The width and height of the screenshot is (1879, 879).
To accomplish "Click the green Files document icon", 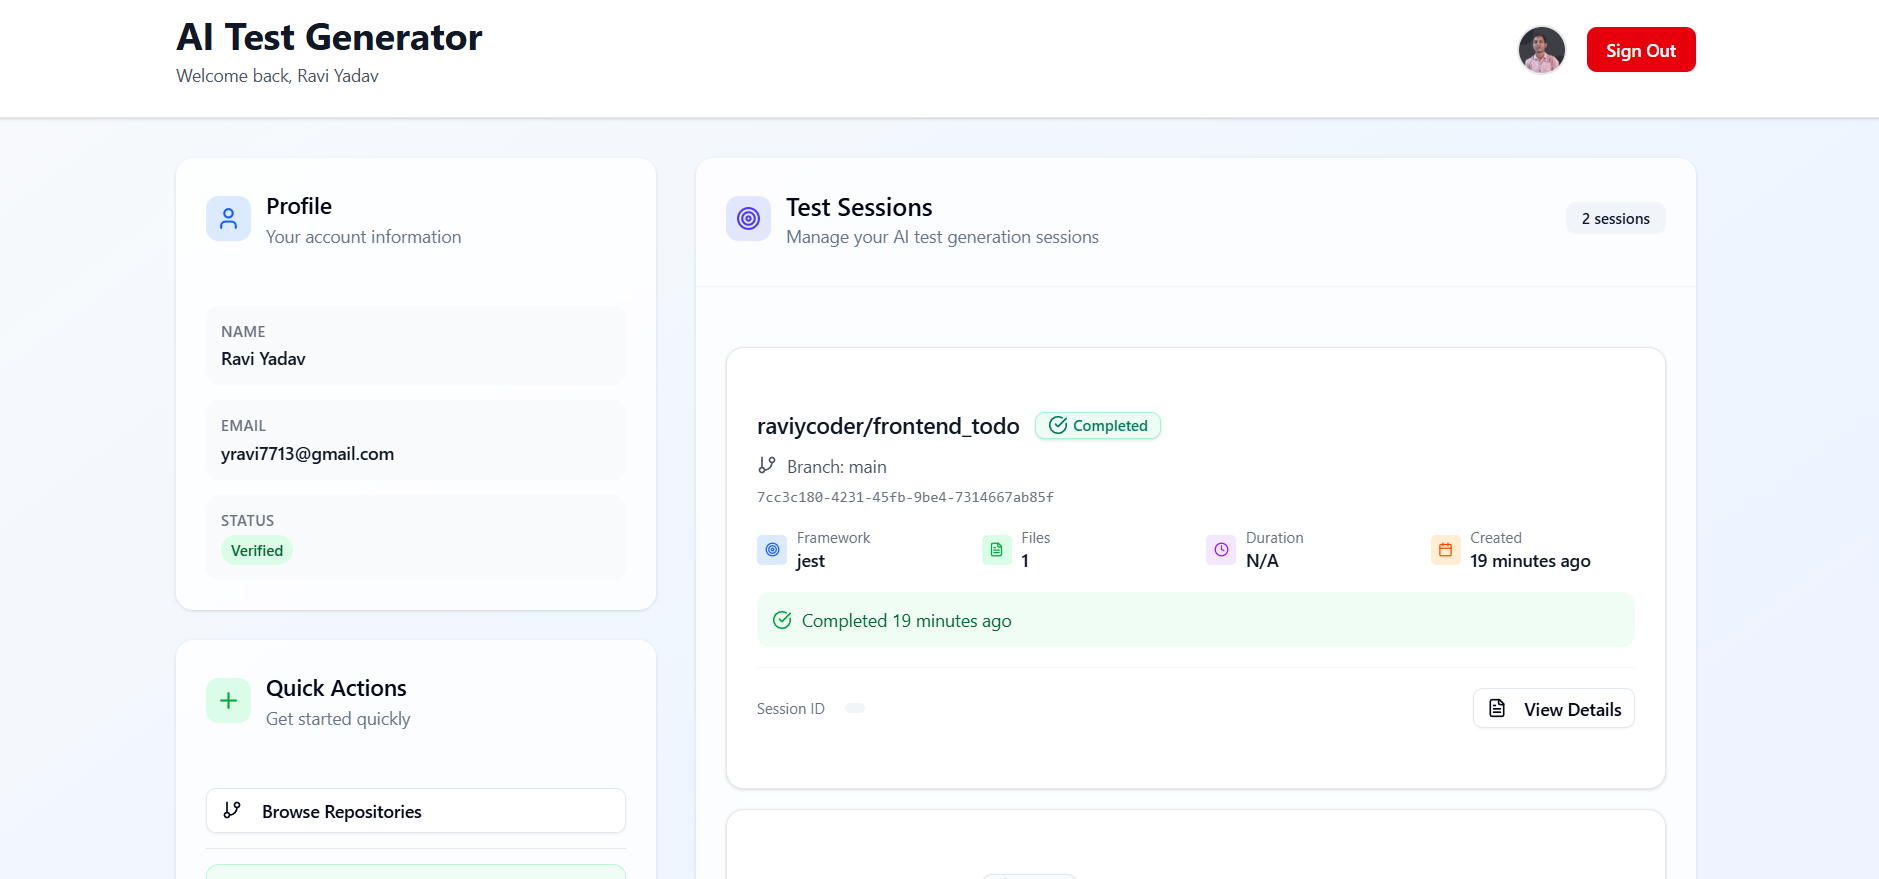I will [996, 549].
